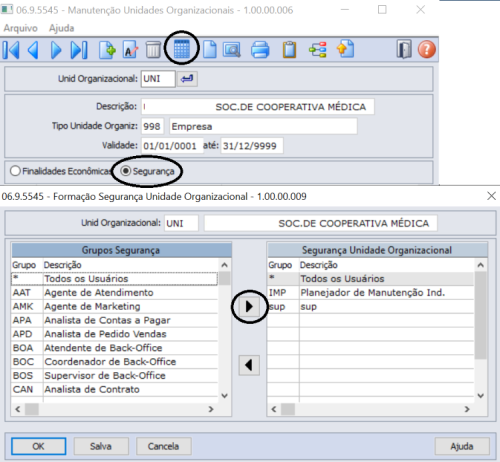The width and height of the screenshot is (500, 462).
Task: Select Todos os Usuários in Grupos Segurança
Action: (115, 279)
